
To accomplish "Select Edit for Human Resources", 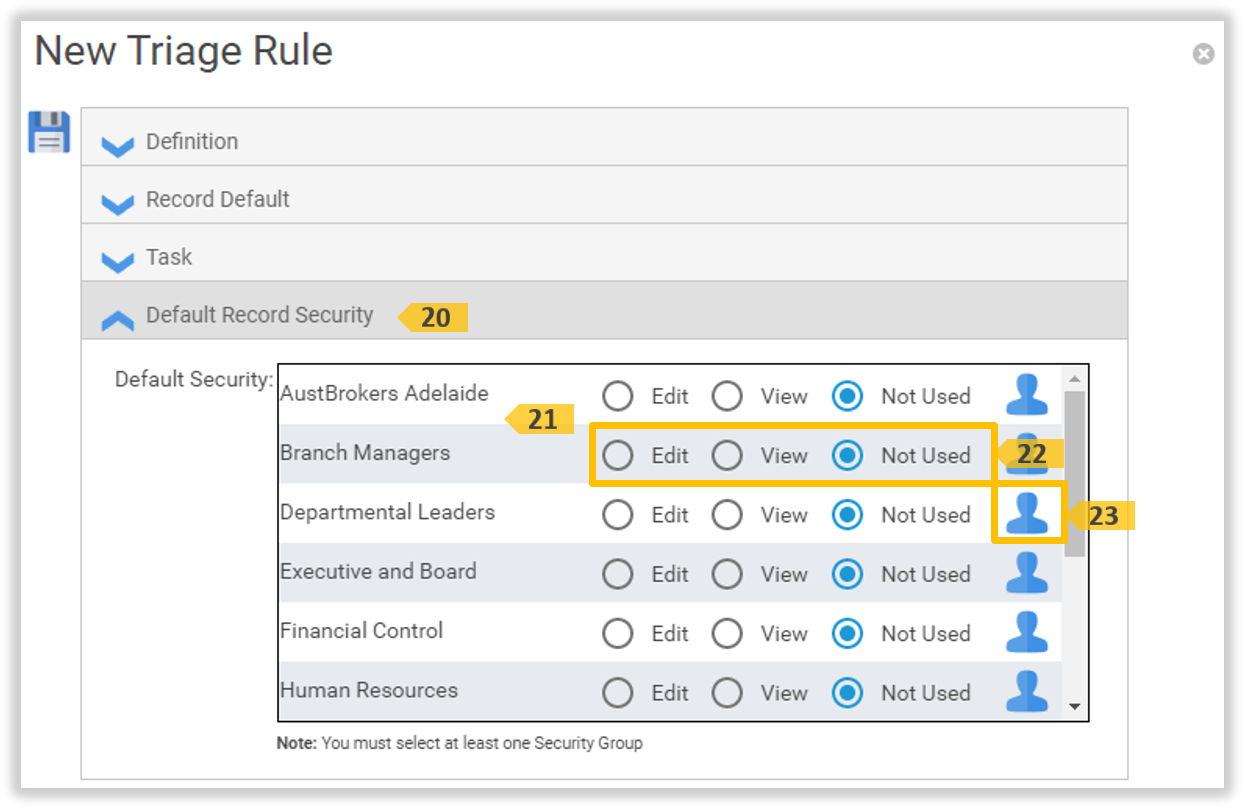I will [618, 692].
